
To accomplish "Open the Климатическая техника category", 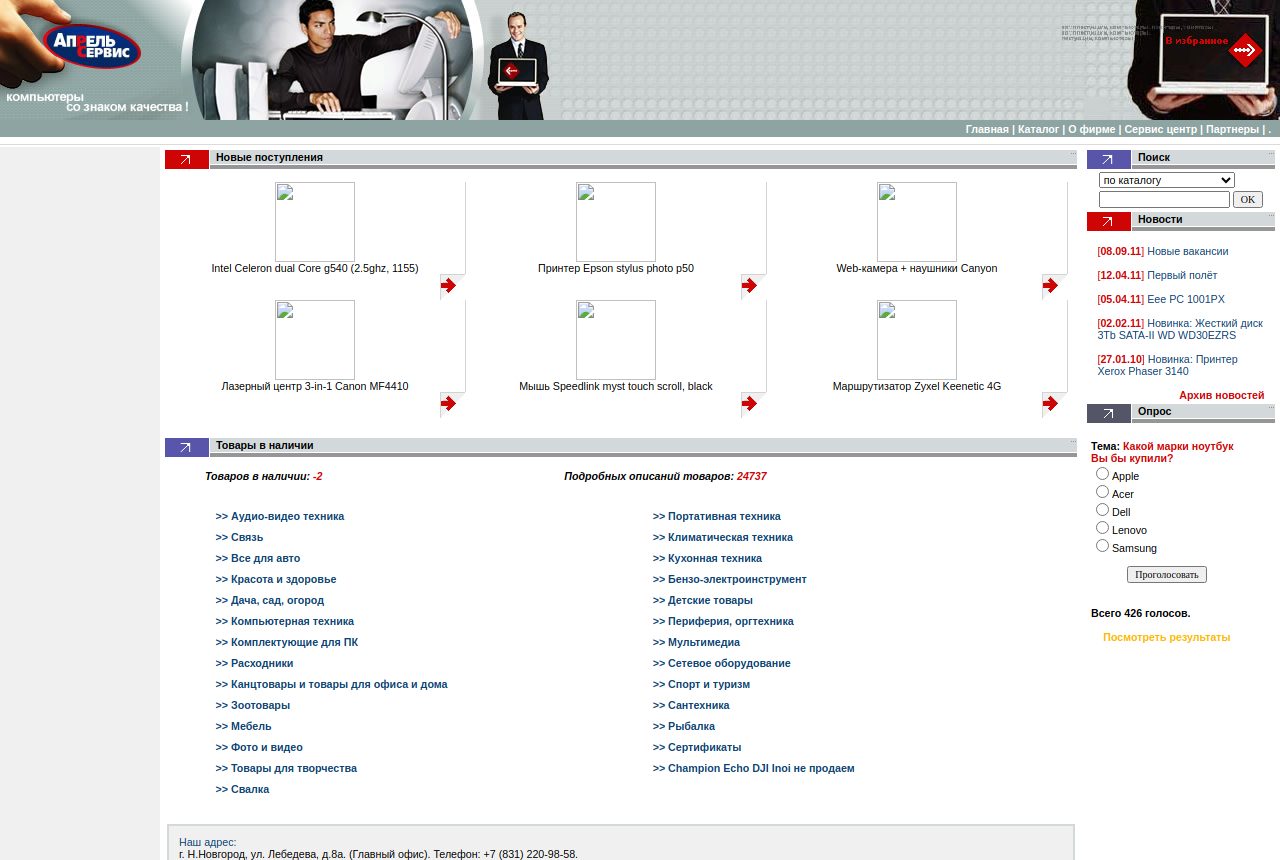I will tap(723, 537).
